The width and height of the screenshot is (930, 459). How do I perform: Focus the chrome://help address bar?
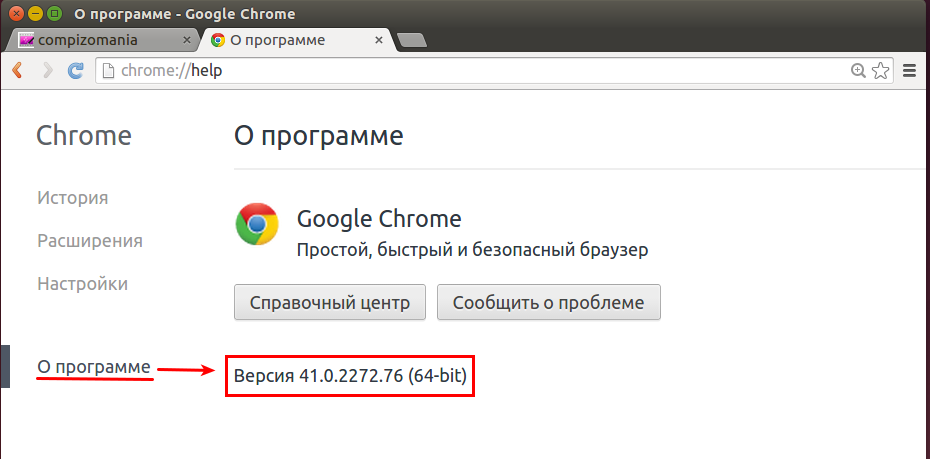(x=474, y=71)
